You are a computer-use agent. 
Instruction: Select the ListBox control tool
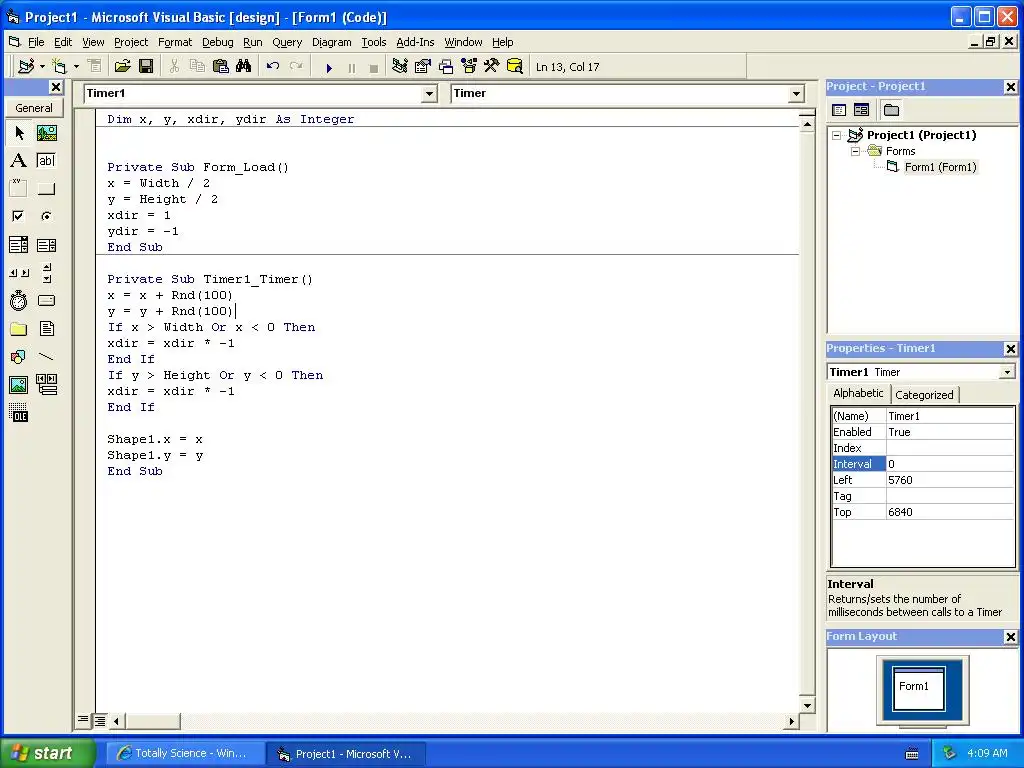click(x=46, y=245)
